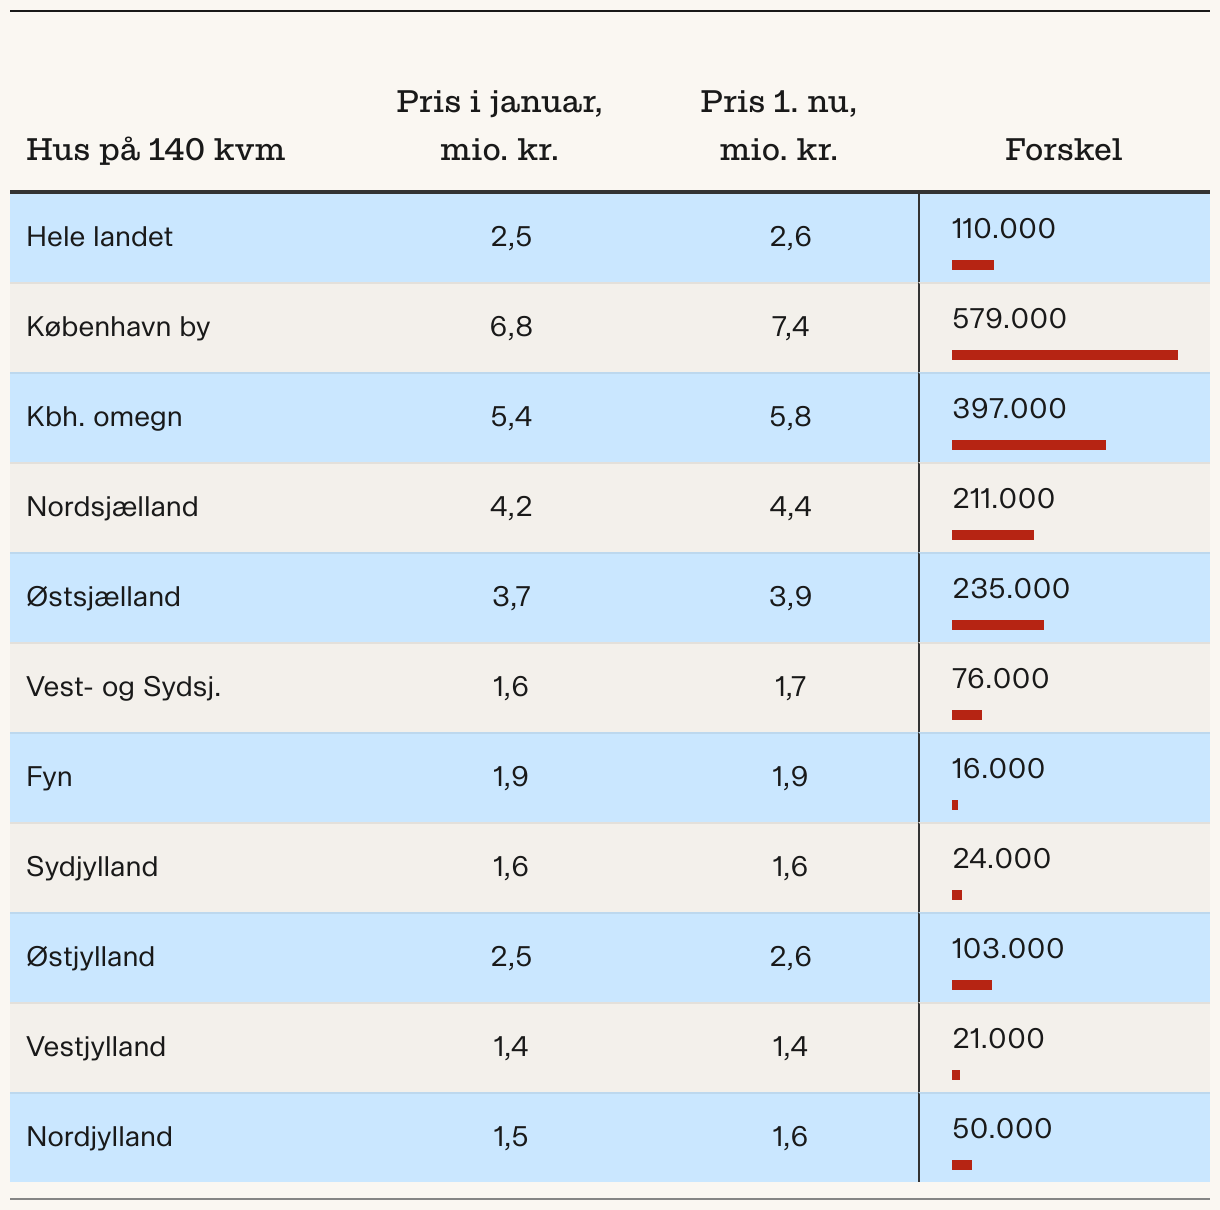Click the 'Fyn' row label
This screenshot has width=1220, height=1210.
(x=49, y=777)
